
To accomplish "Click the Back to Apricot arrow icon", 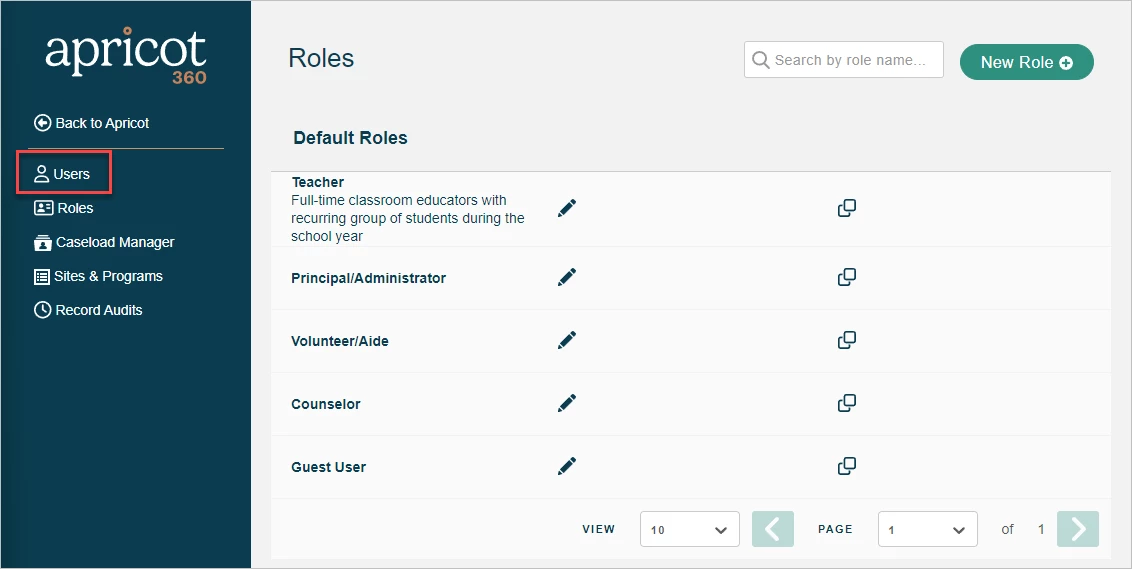I will 43,123.
